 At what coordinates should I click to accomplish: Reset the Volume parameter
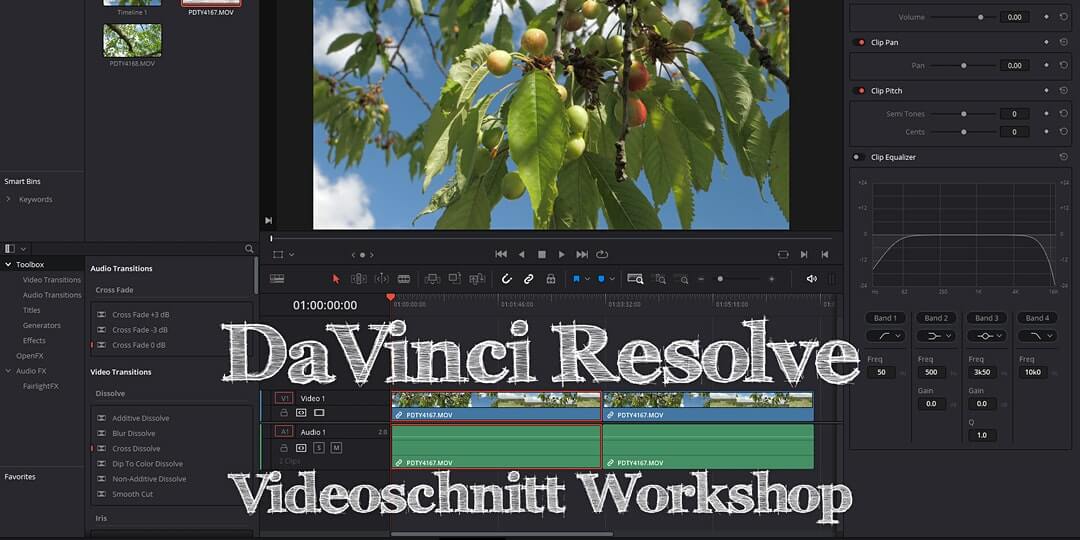point(1064,17)
